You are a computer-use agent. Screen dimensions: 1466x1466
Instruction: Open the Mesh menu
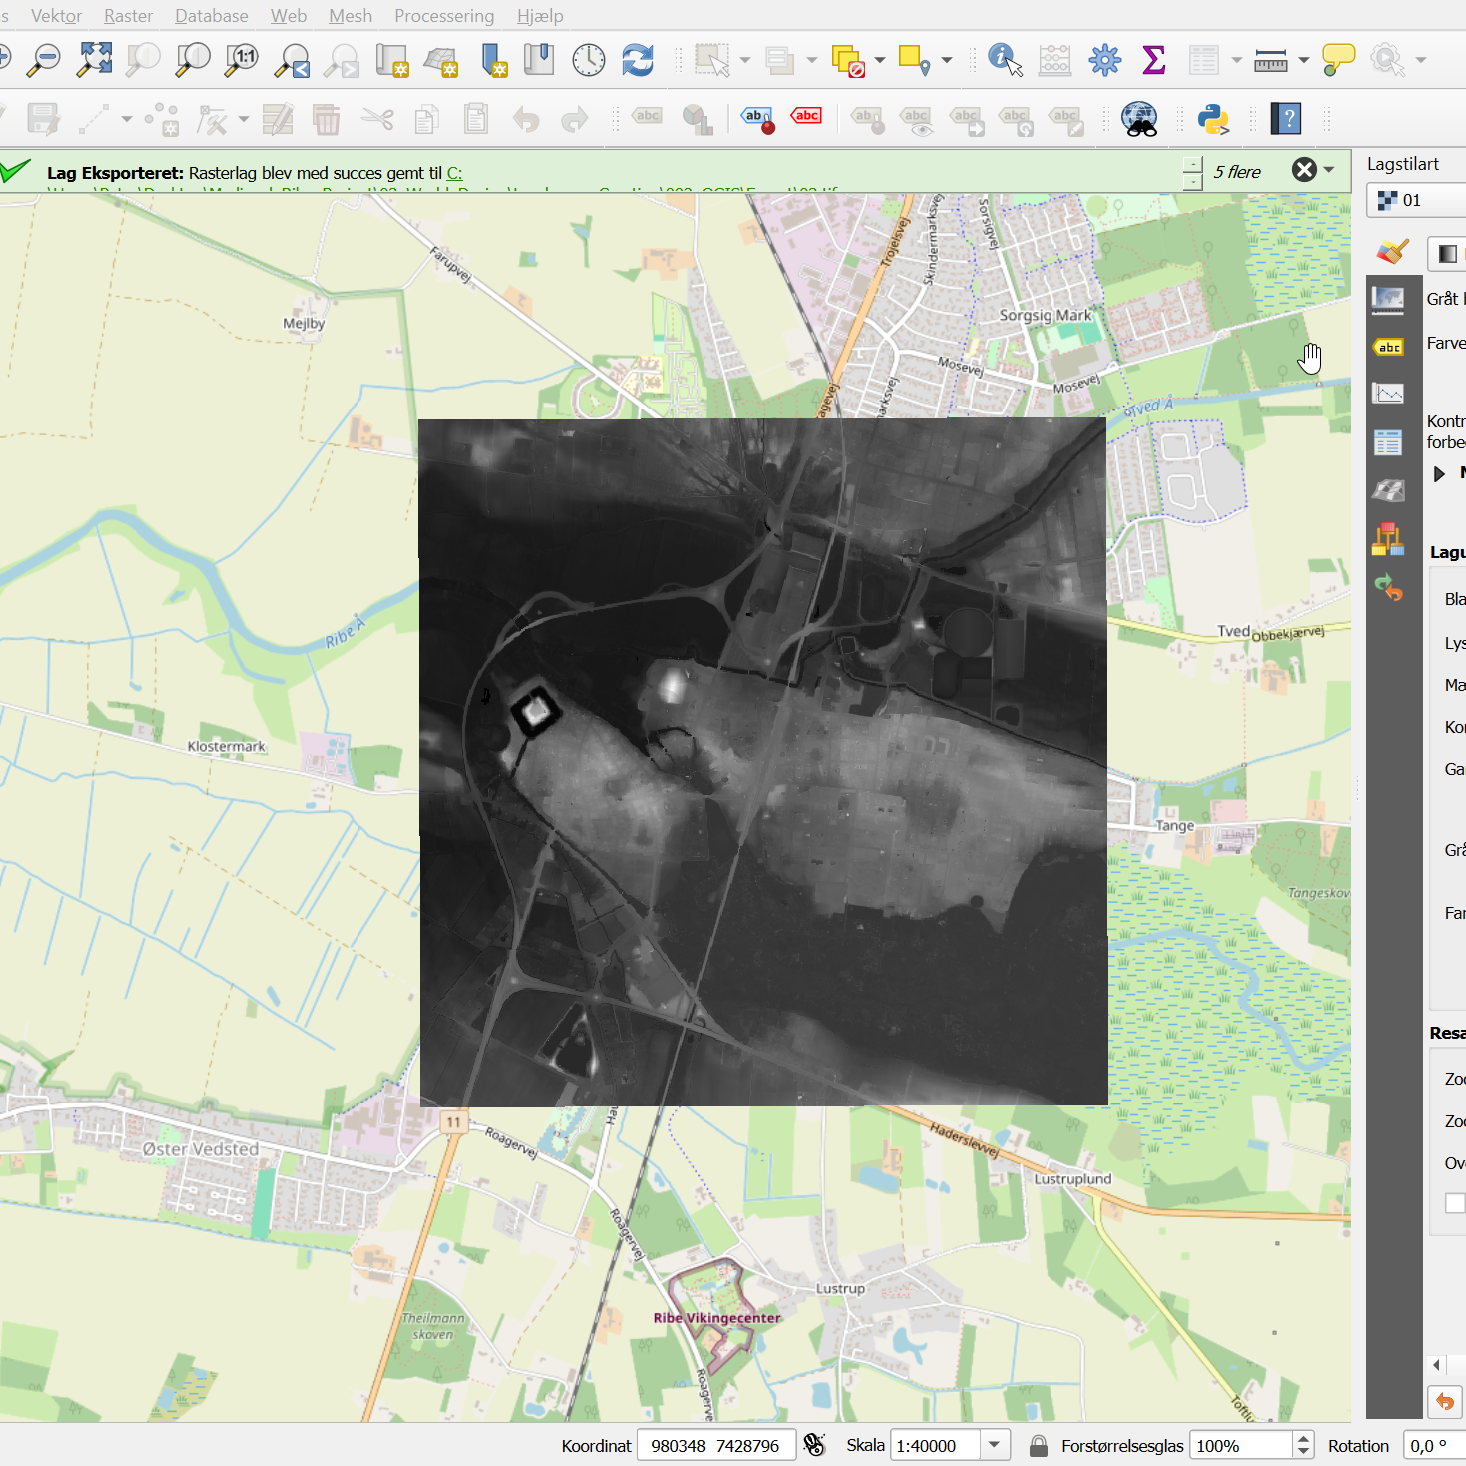click(350, 16)
